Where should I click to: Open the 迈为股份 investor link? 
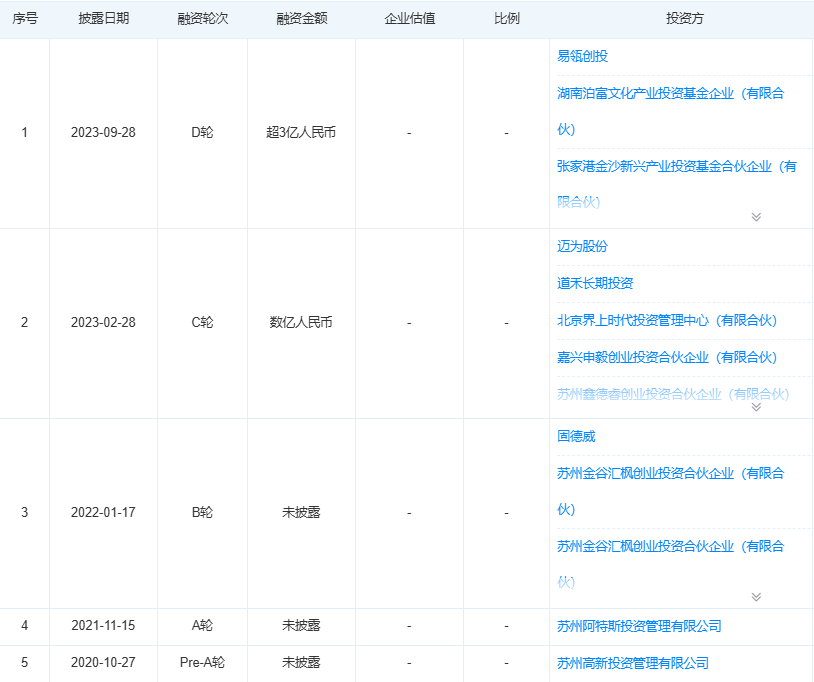point(571,246)
